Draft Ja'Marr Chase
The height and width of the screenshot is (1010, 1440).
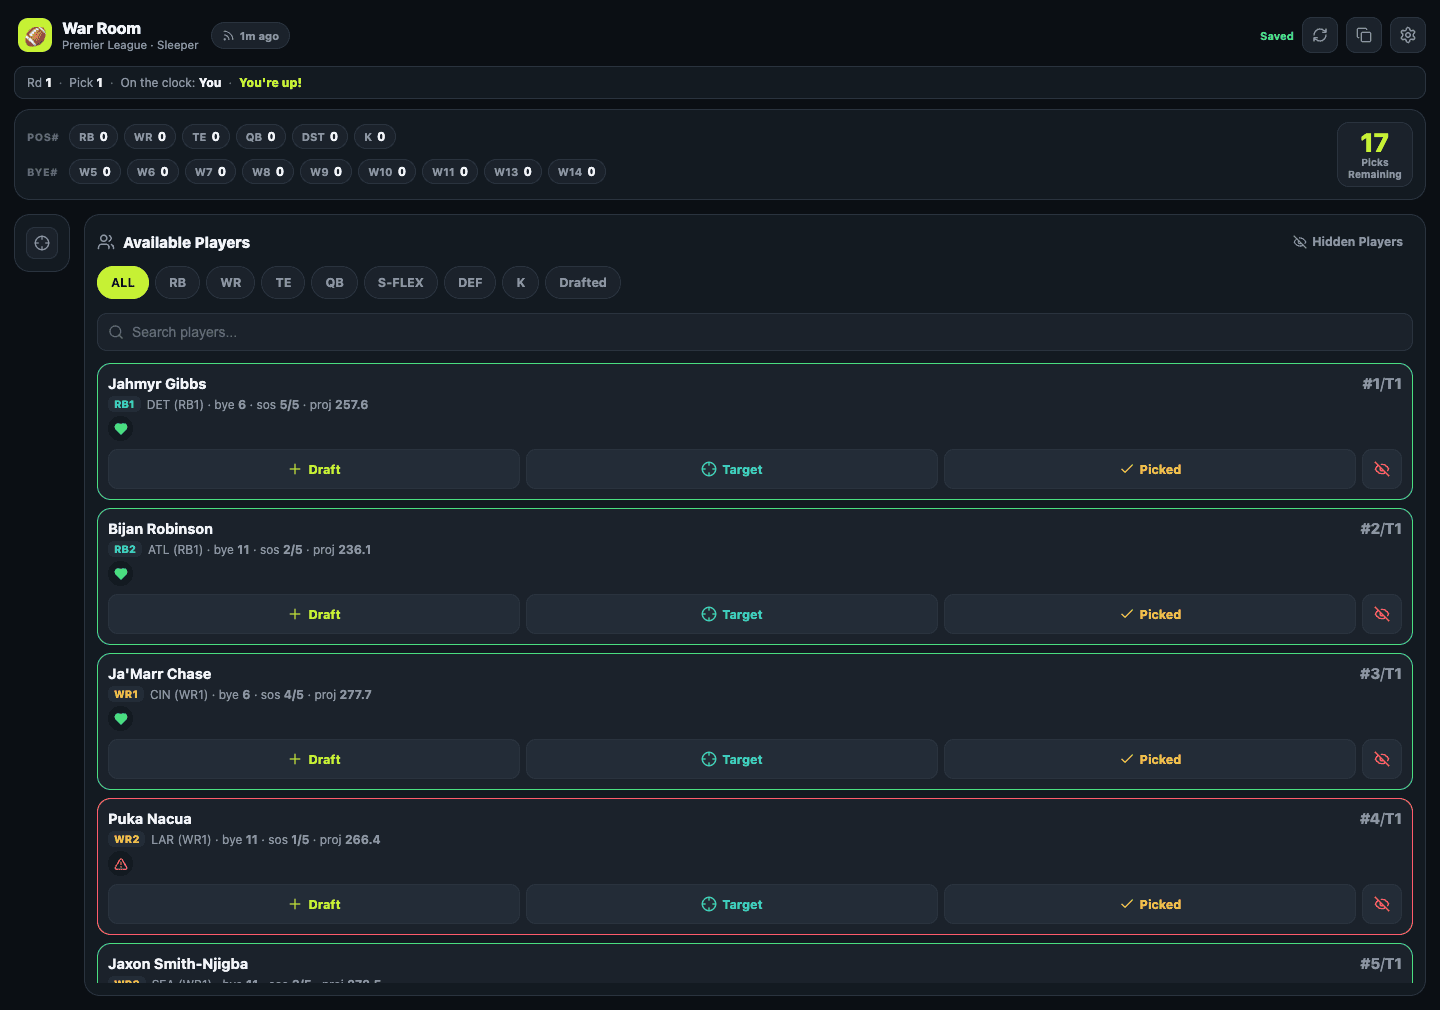pyautogui.click(x=314, y=759)
